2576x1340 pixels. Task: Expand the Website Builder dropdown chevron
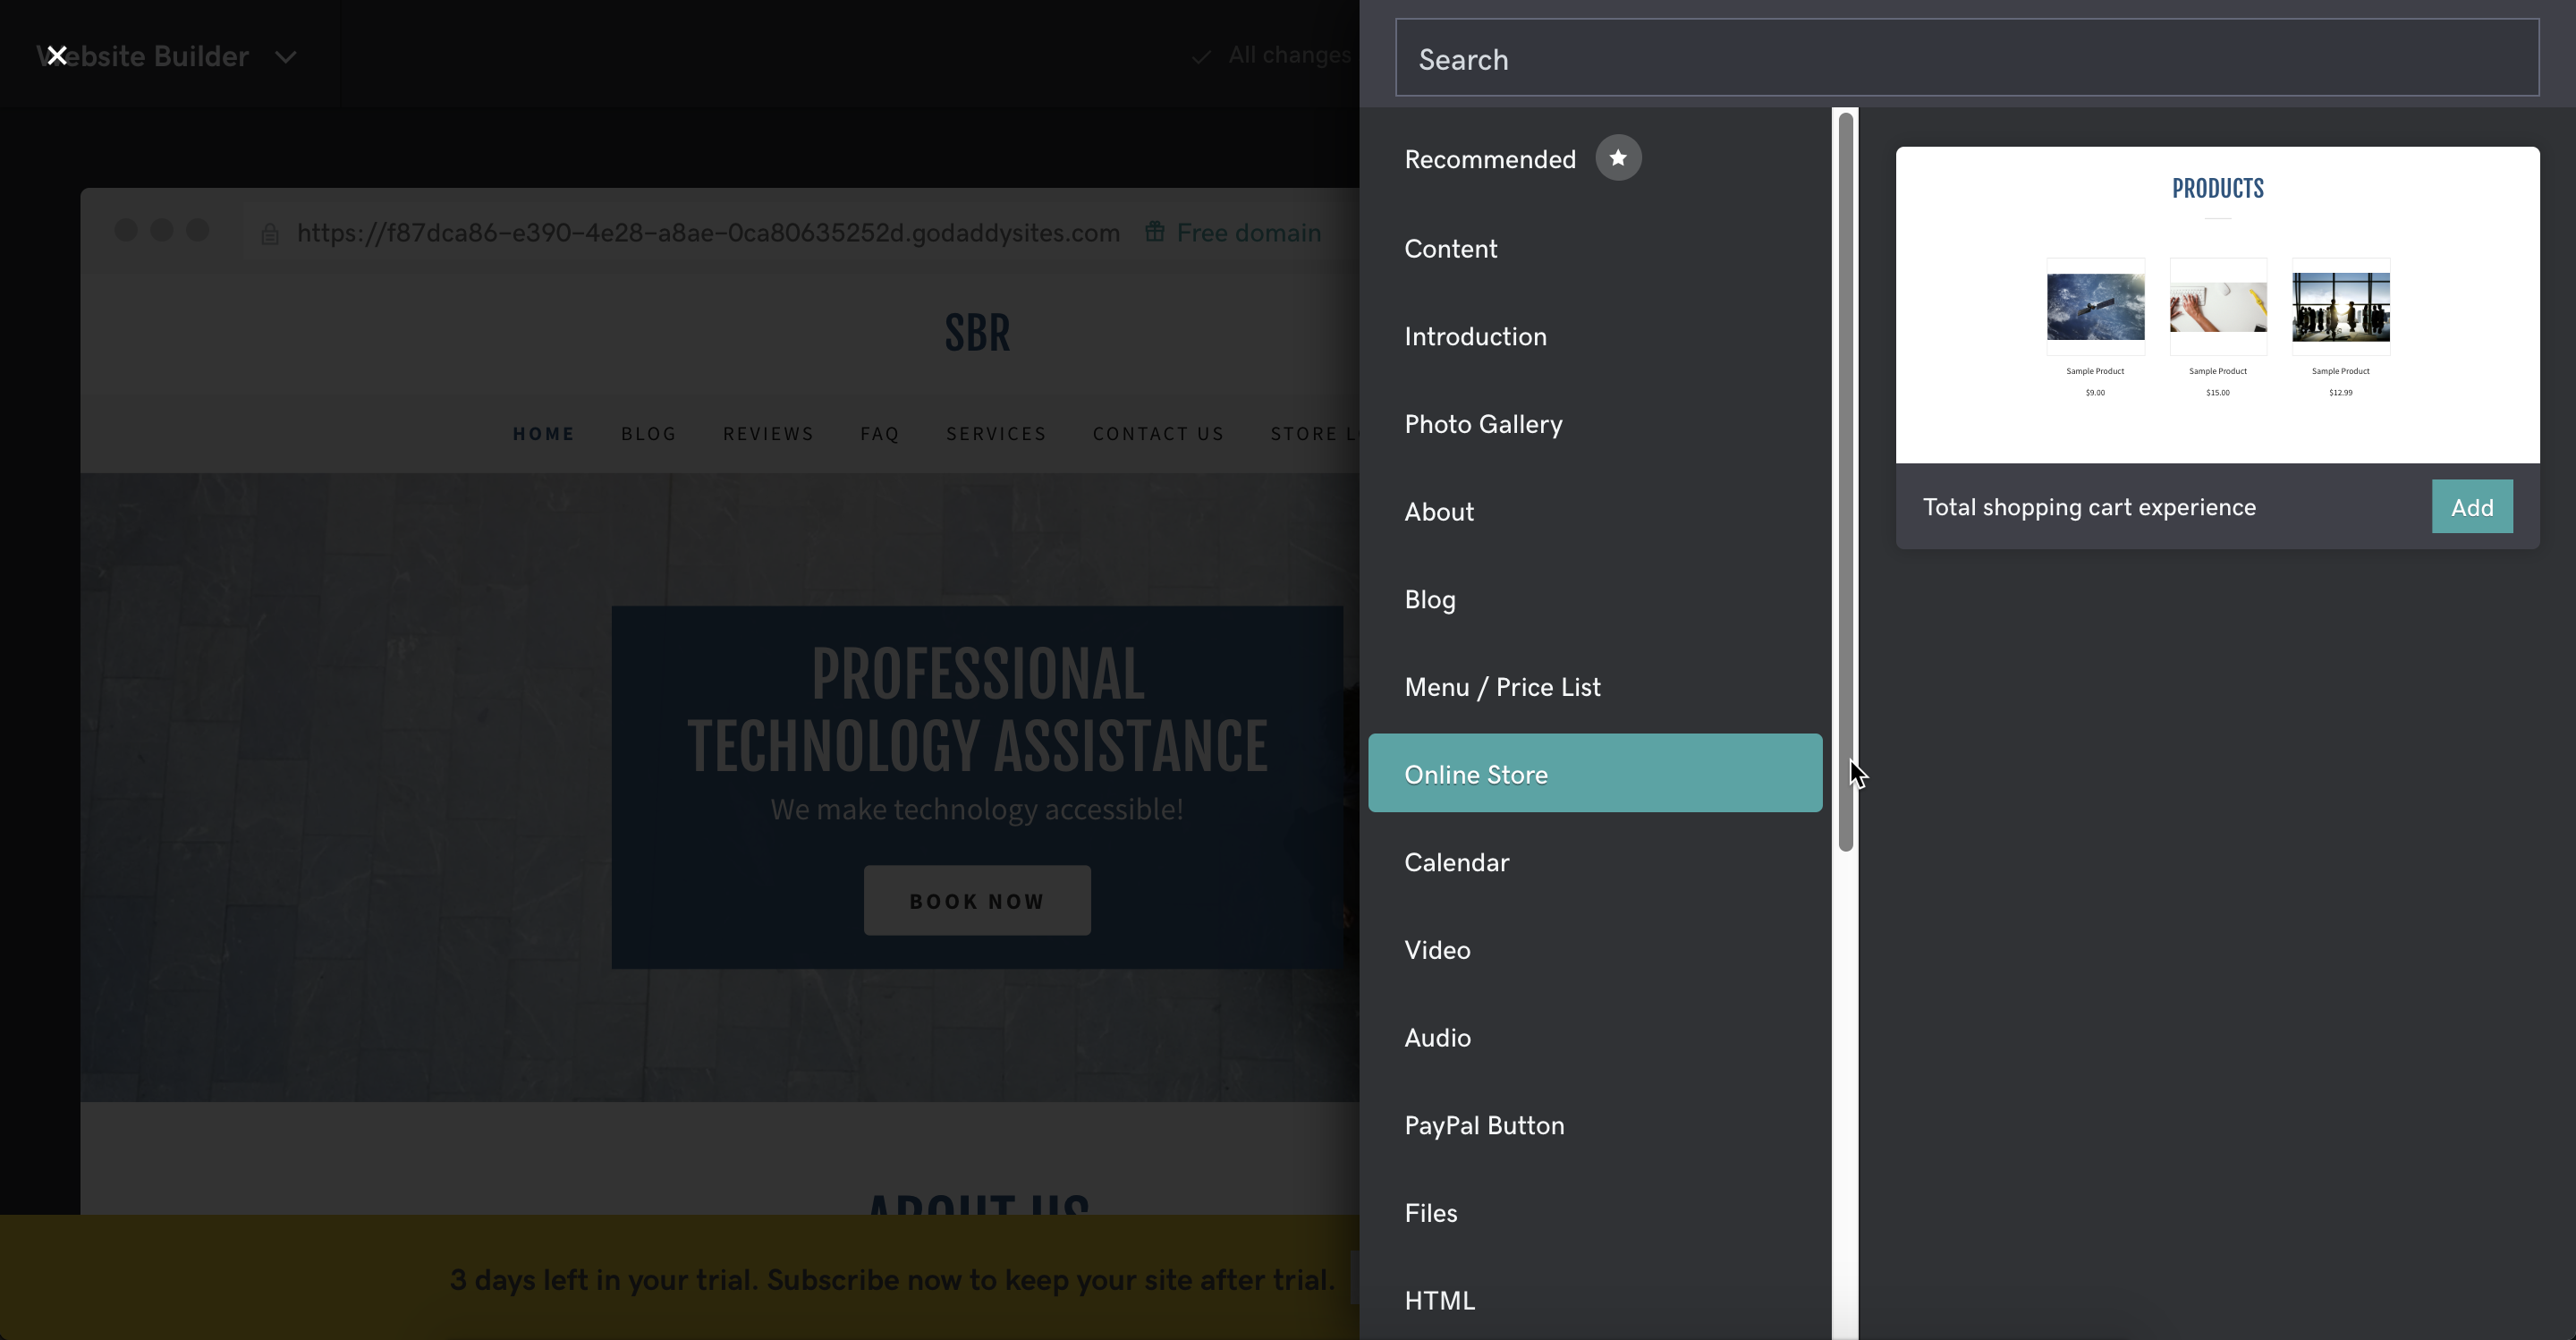(286, 57)
